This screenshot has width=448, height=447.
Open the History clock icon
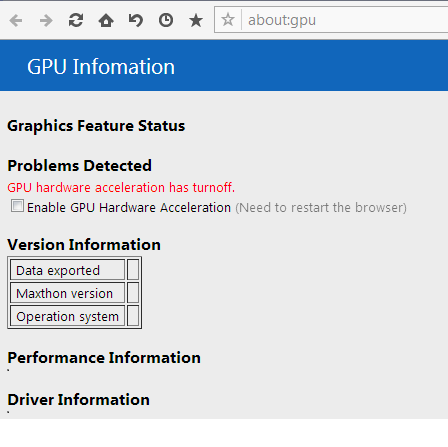click(x=166, y=21)
